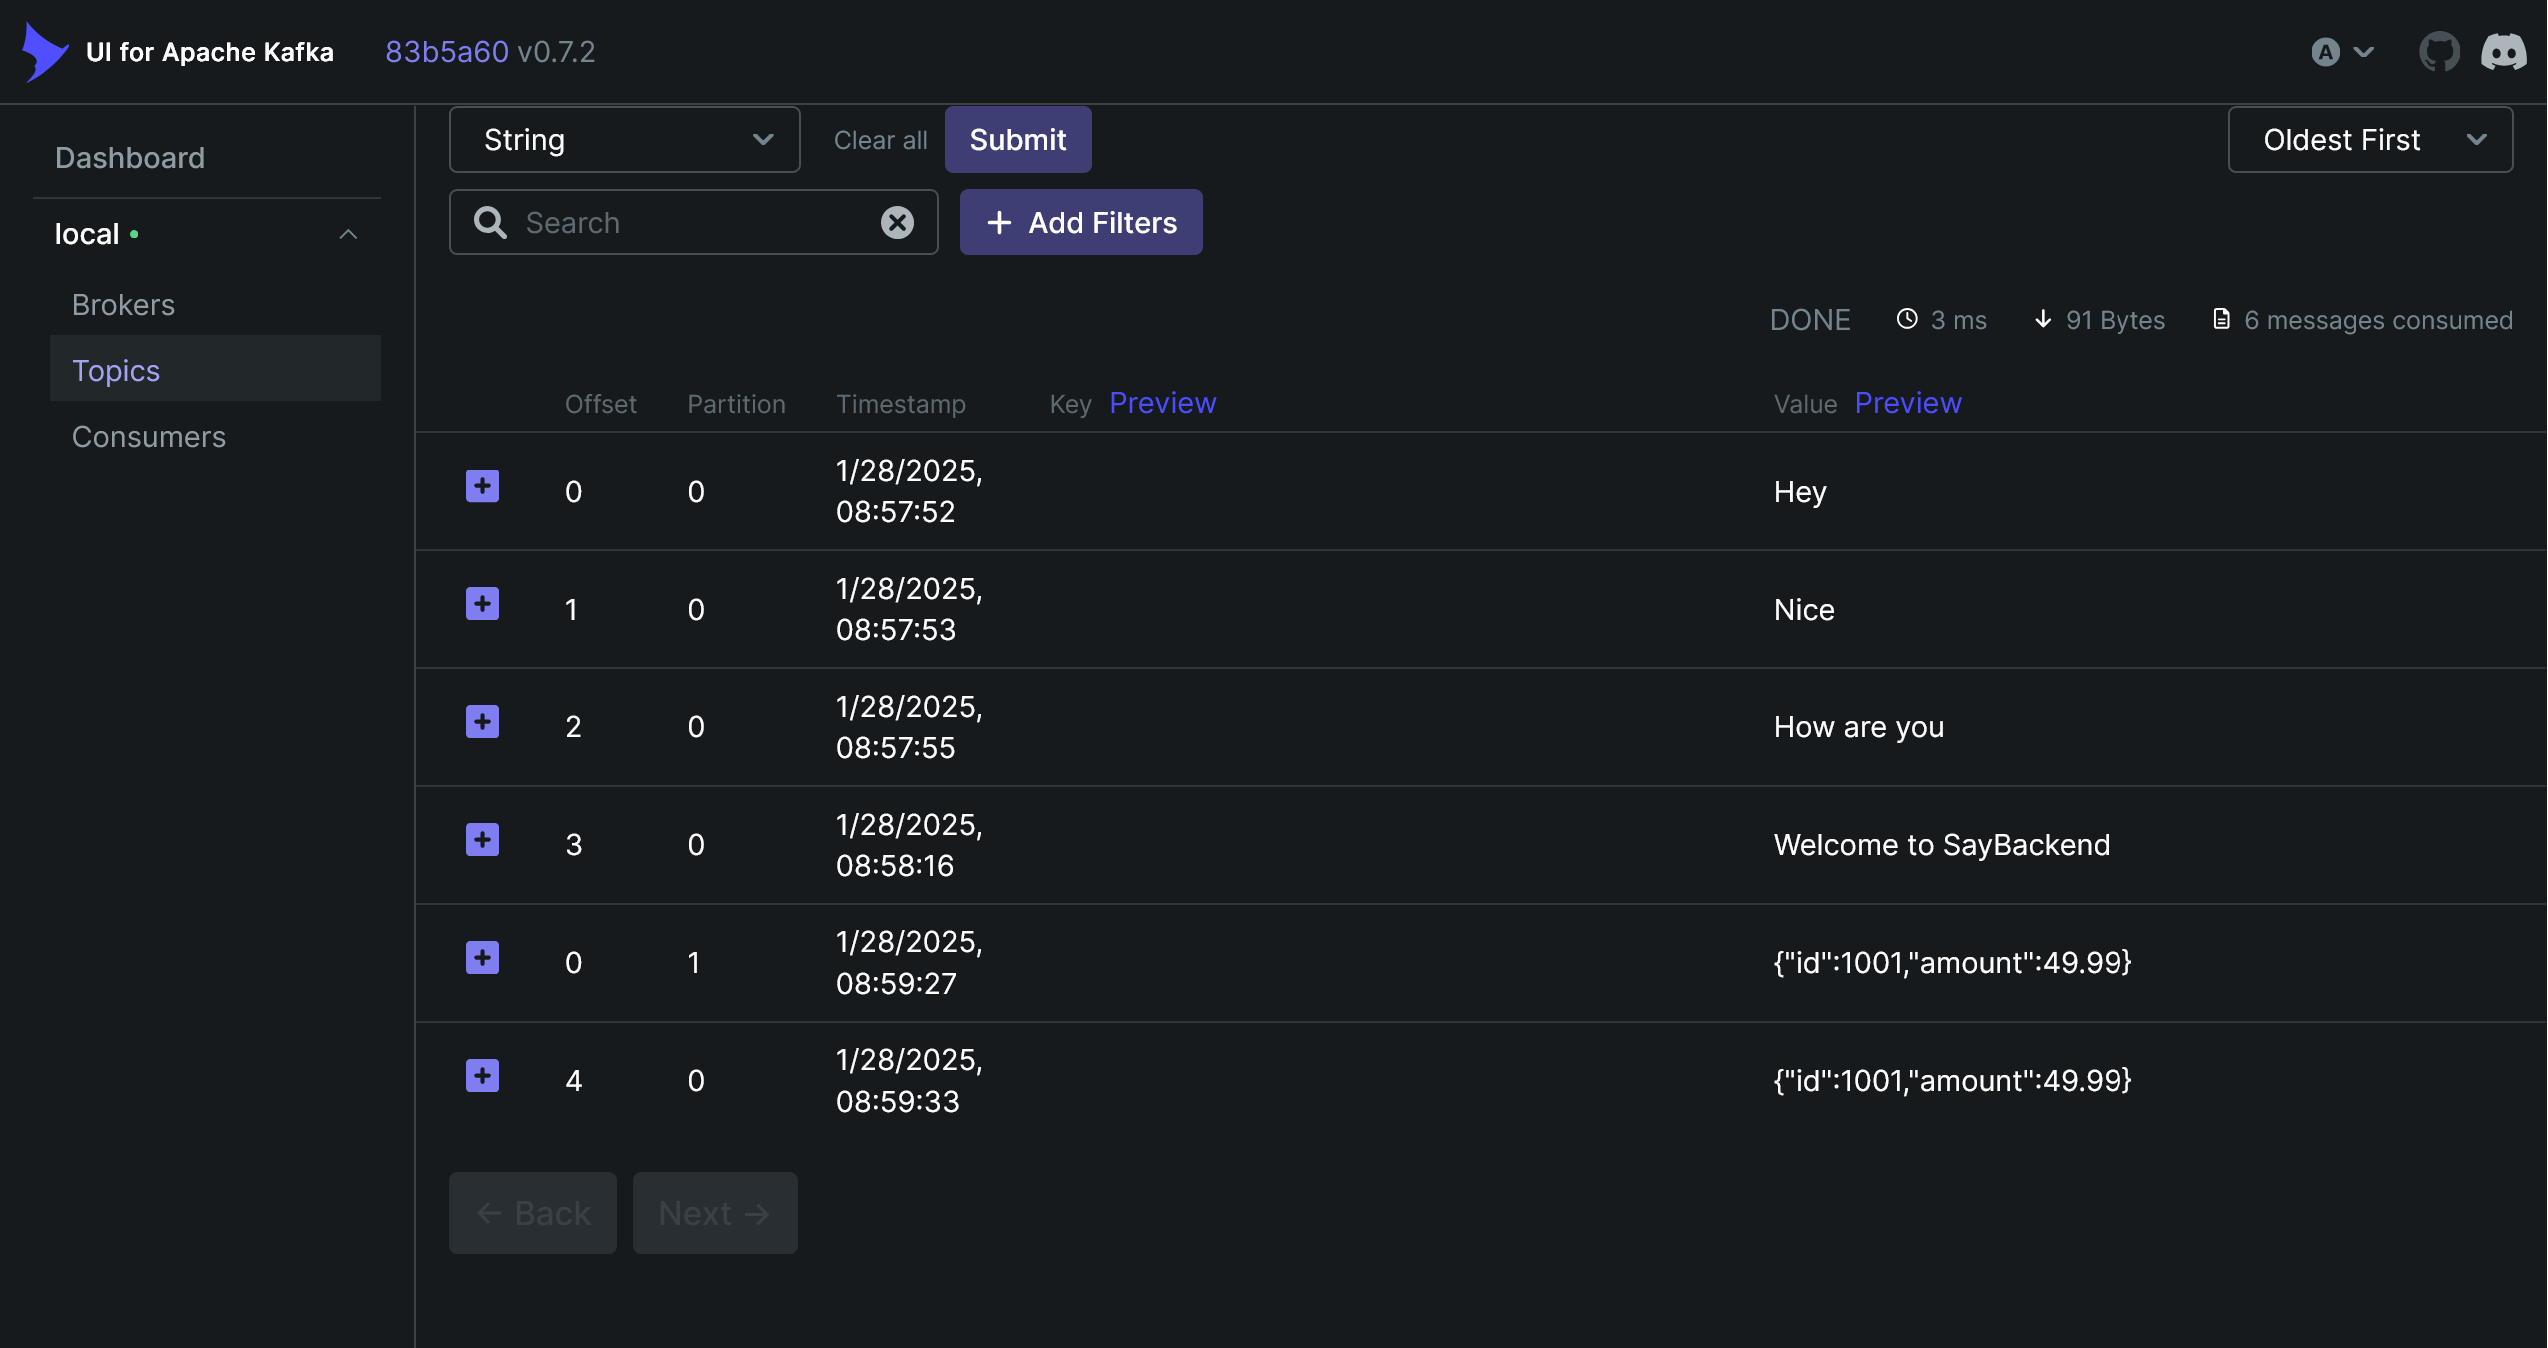Navigate to the Consumers section
The width and height of the screenshot is (2548, 1348).
point(149,436)
